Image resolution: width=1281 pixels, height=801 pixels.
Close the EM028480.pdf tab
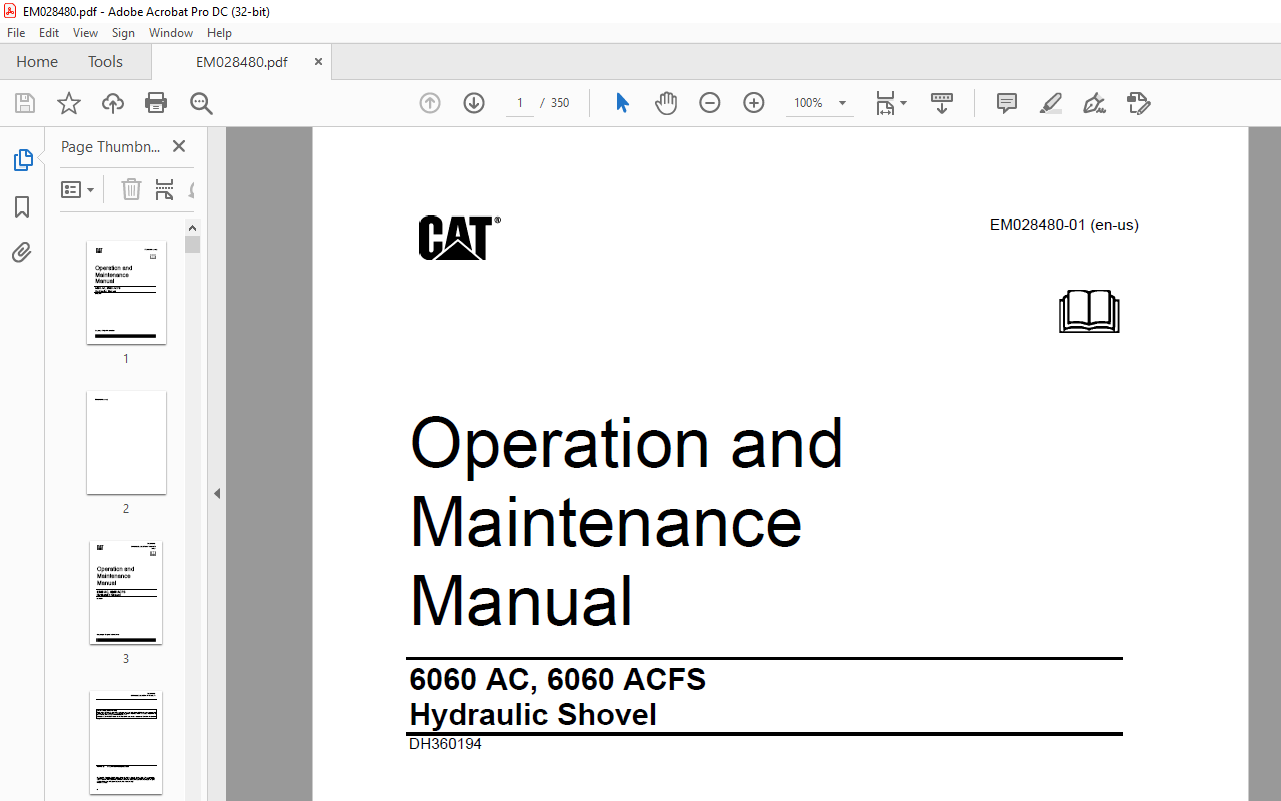[318, 61]
